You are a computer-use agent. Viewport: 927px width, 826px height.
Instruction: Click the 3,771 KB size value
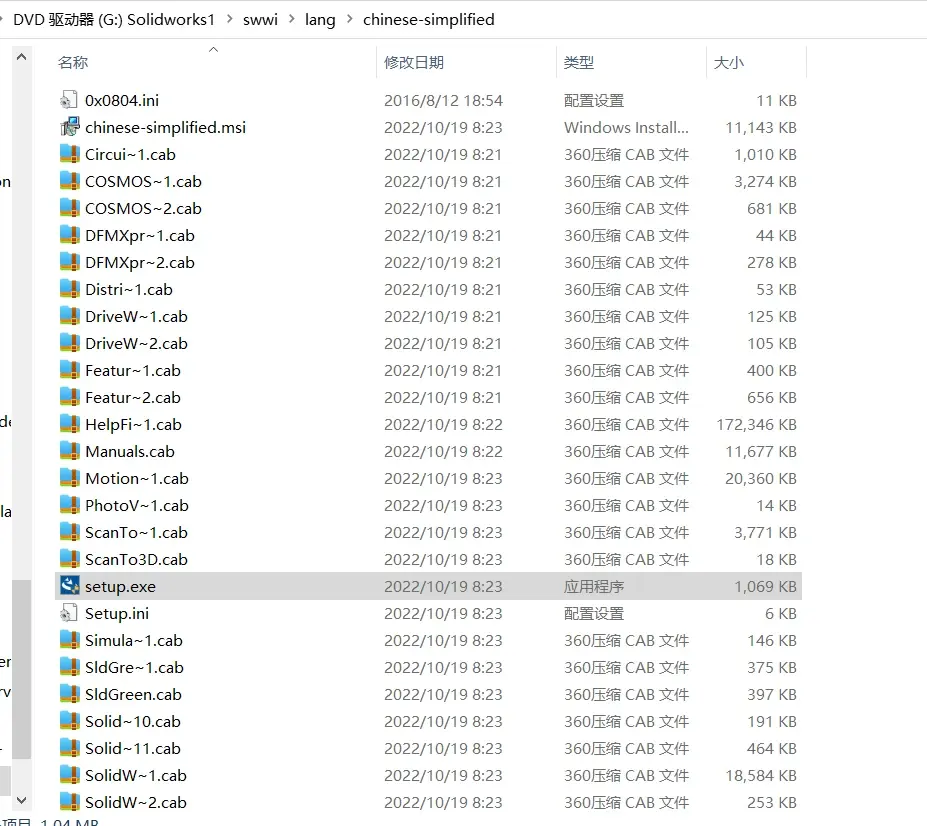tap(765, 533)
